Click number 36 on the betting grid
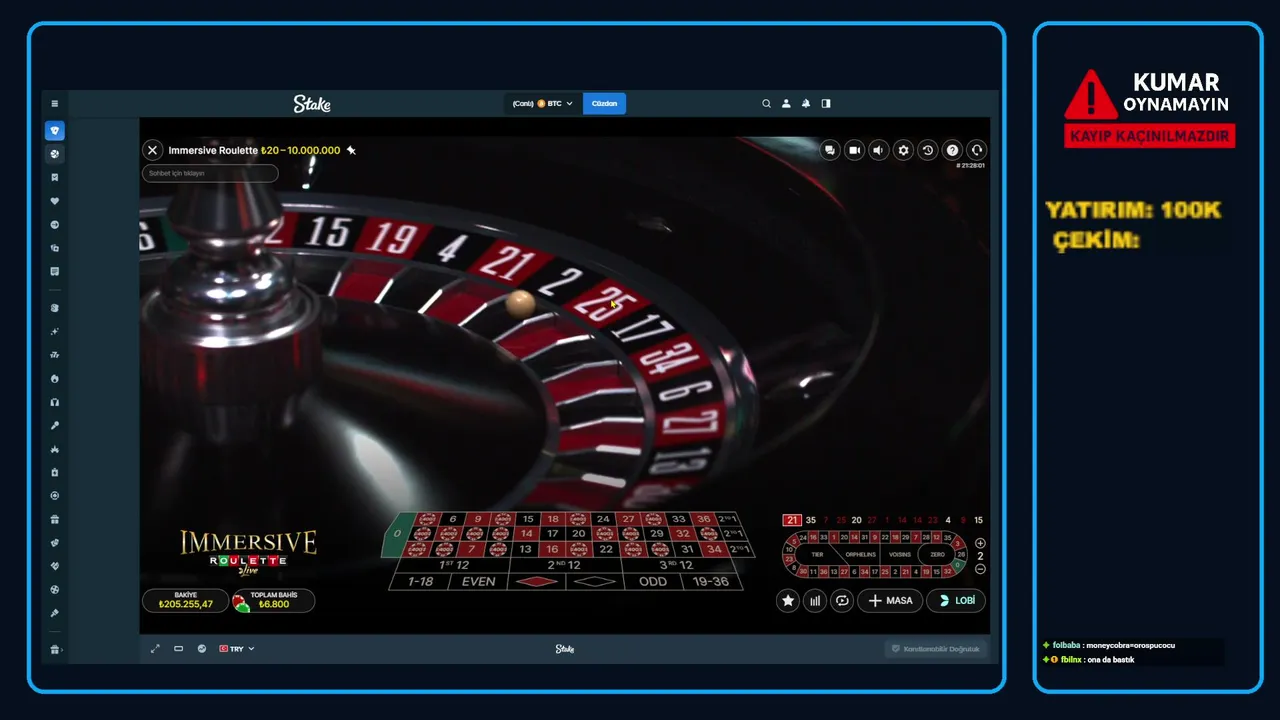This screenshot has height=720, width=1280. 704,519
